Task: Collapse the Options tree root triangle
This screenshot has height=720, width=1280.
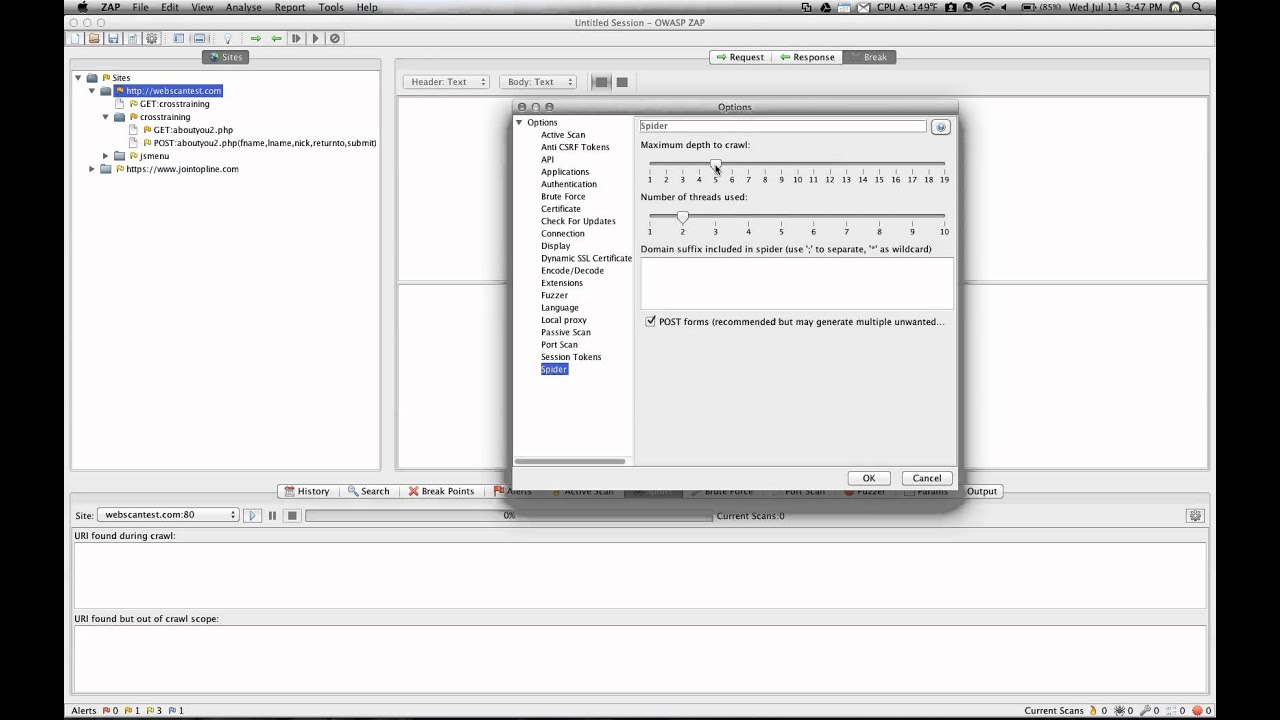Action: [x=519, y=122]
